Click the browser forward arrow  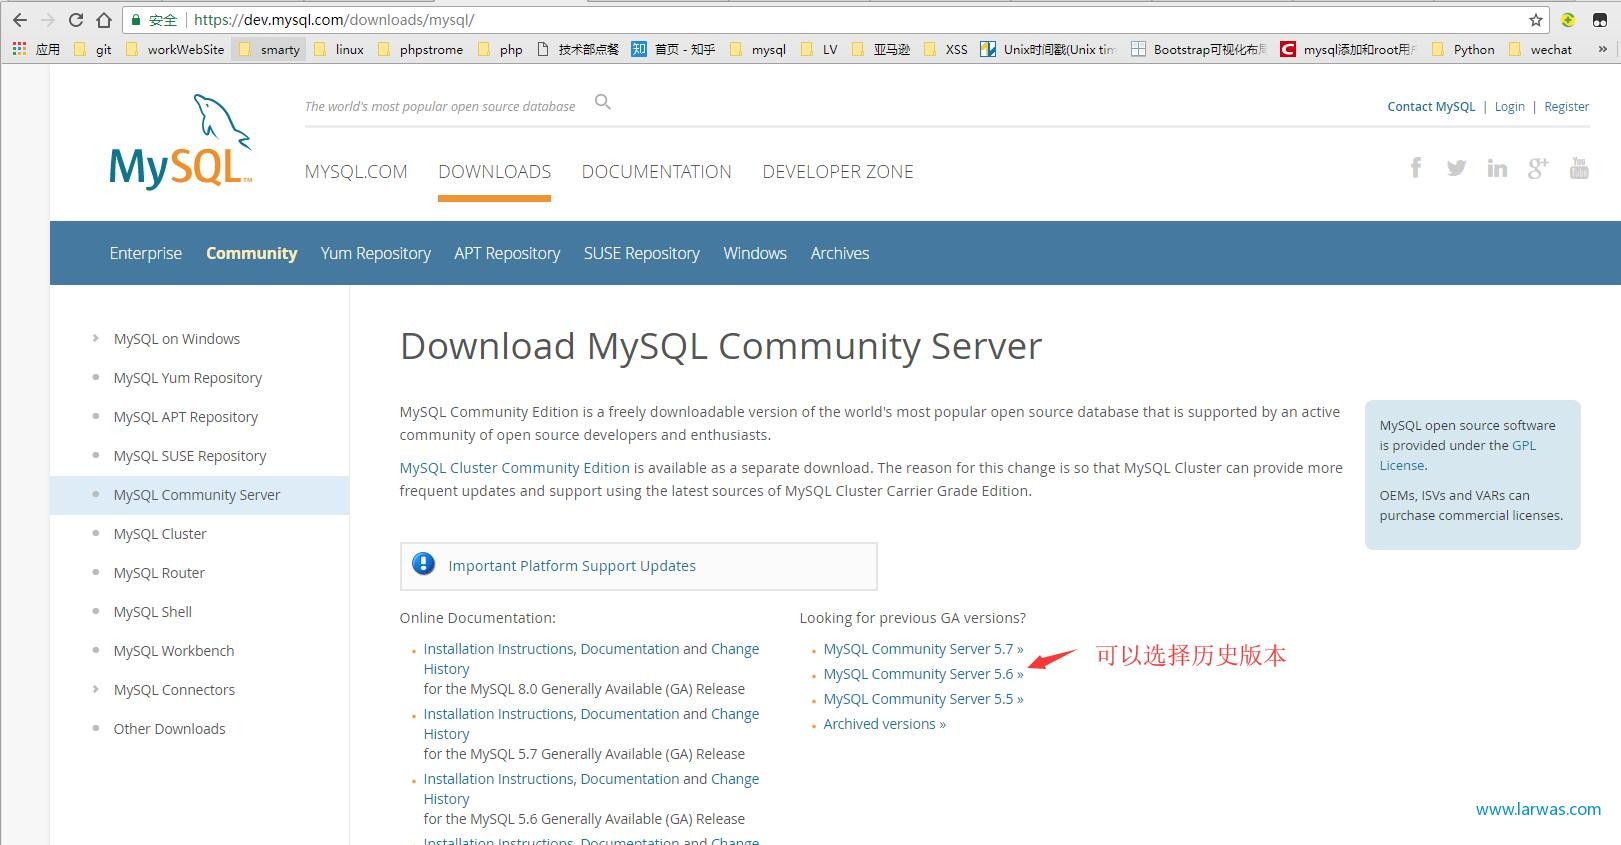tap(47, 20)
